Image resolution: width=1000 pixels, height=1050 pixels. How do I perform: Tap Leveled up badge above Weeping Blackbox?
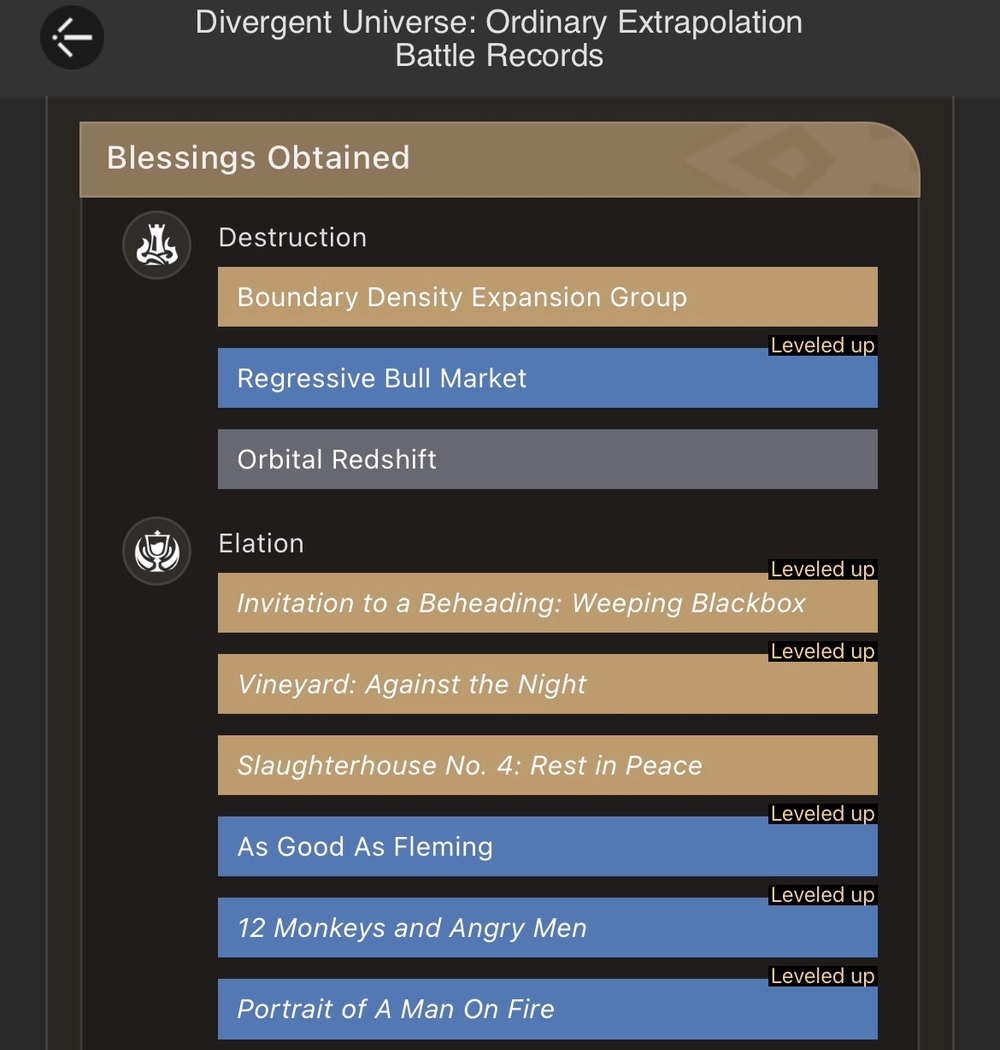coord(822,570)
